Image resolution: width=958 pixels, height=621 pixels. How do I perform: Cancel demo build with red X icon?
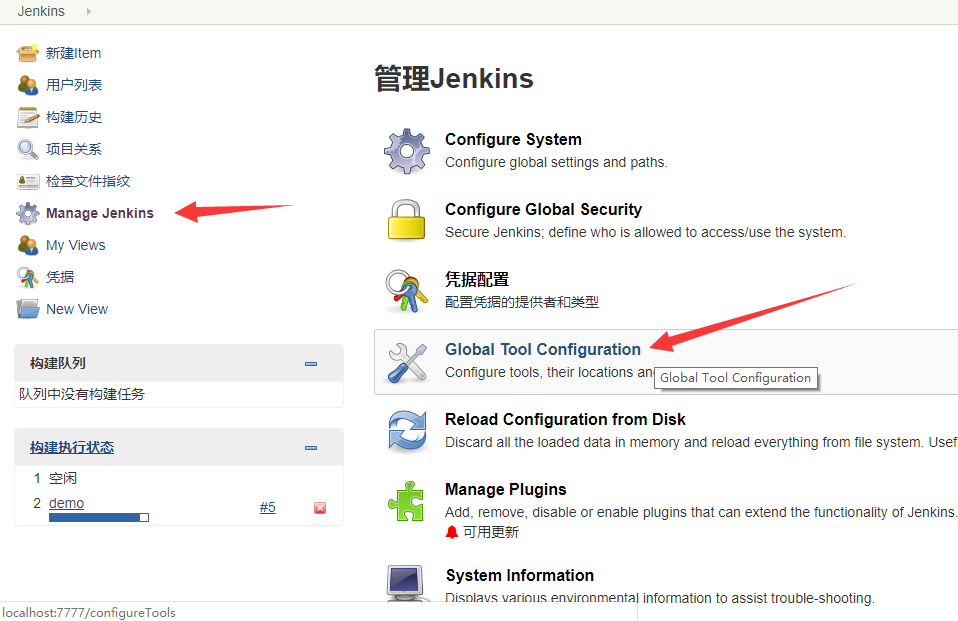320,508
